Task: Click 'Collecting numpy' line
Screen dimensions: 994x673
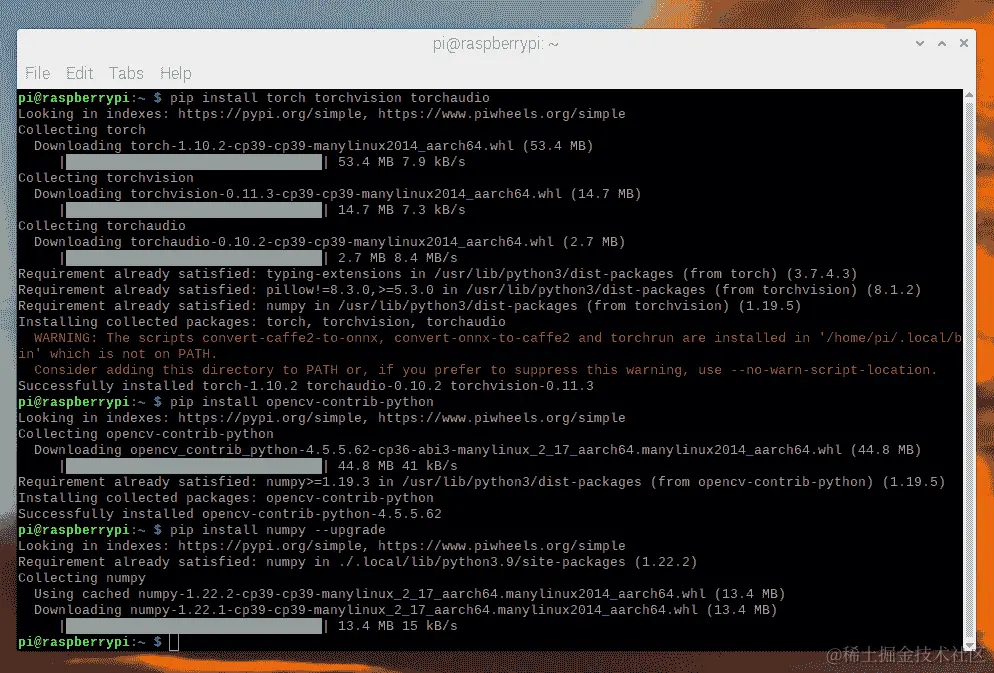Action: (82, 578)
